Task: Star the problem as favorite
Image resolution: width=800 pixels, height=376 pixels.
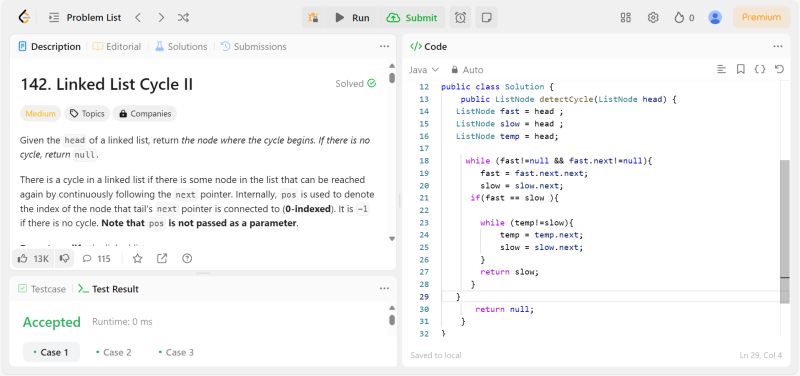Action: [137, 259]
